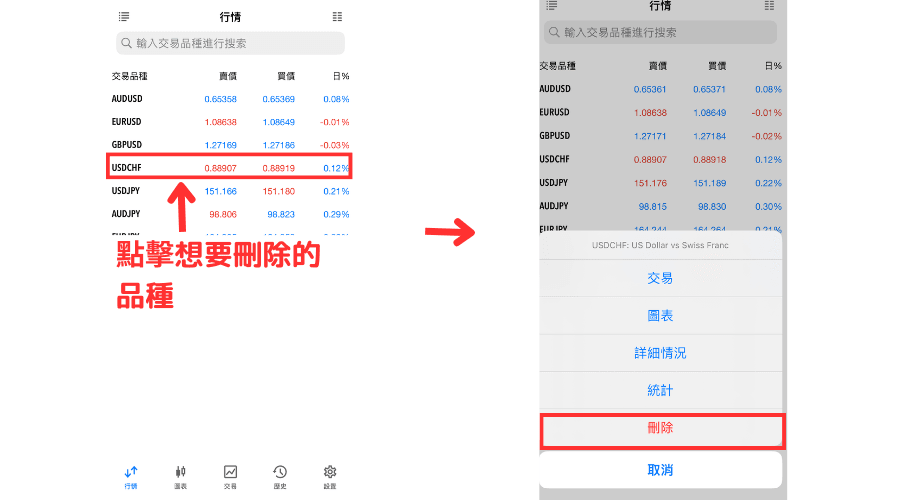Image resolution: width=900 pixels, height=500 pixels.
Task: Select the EURUSD row in left quote list
Action: tap(230, 122)
